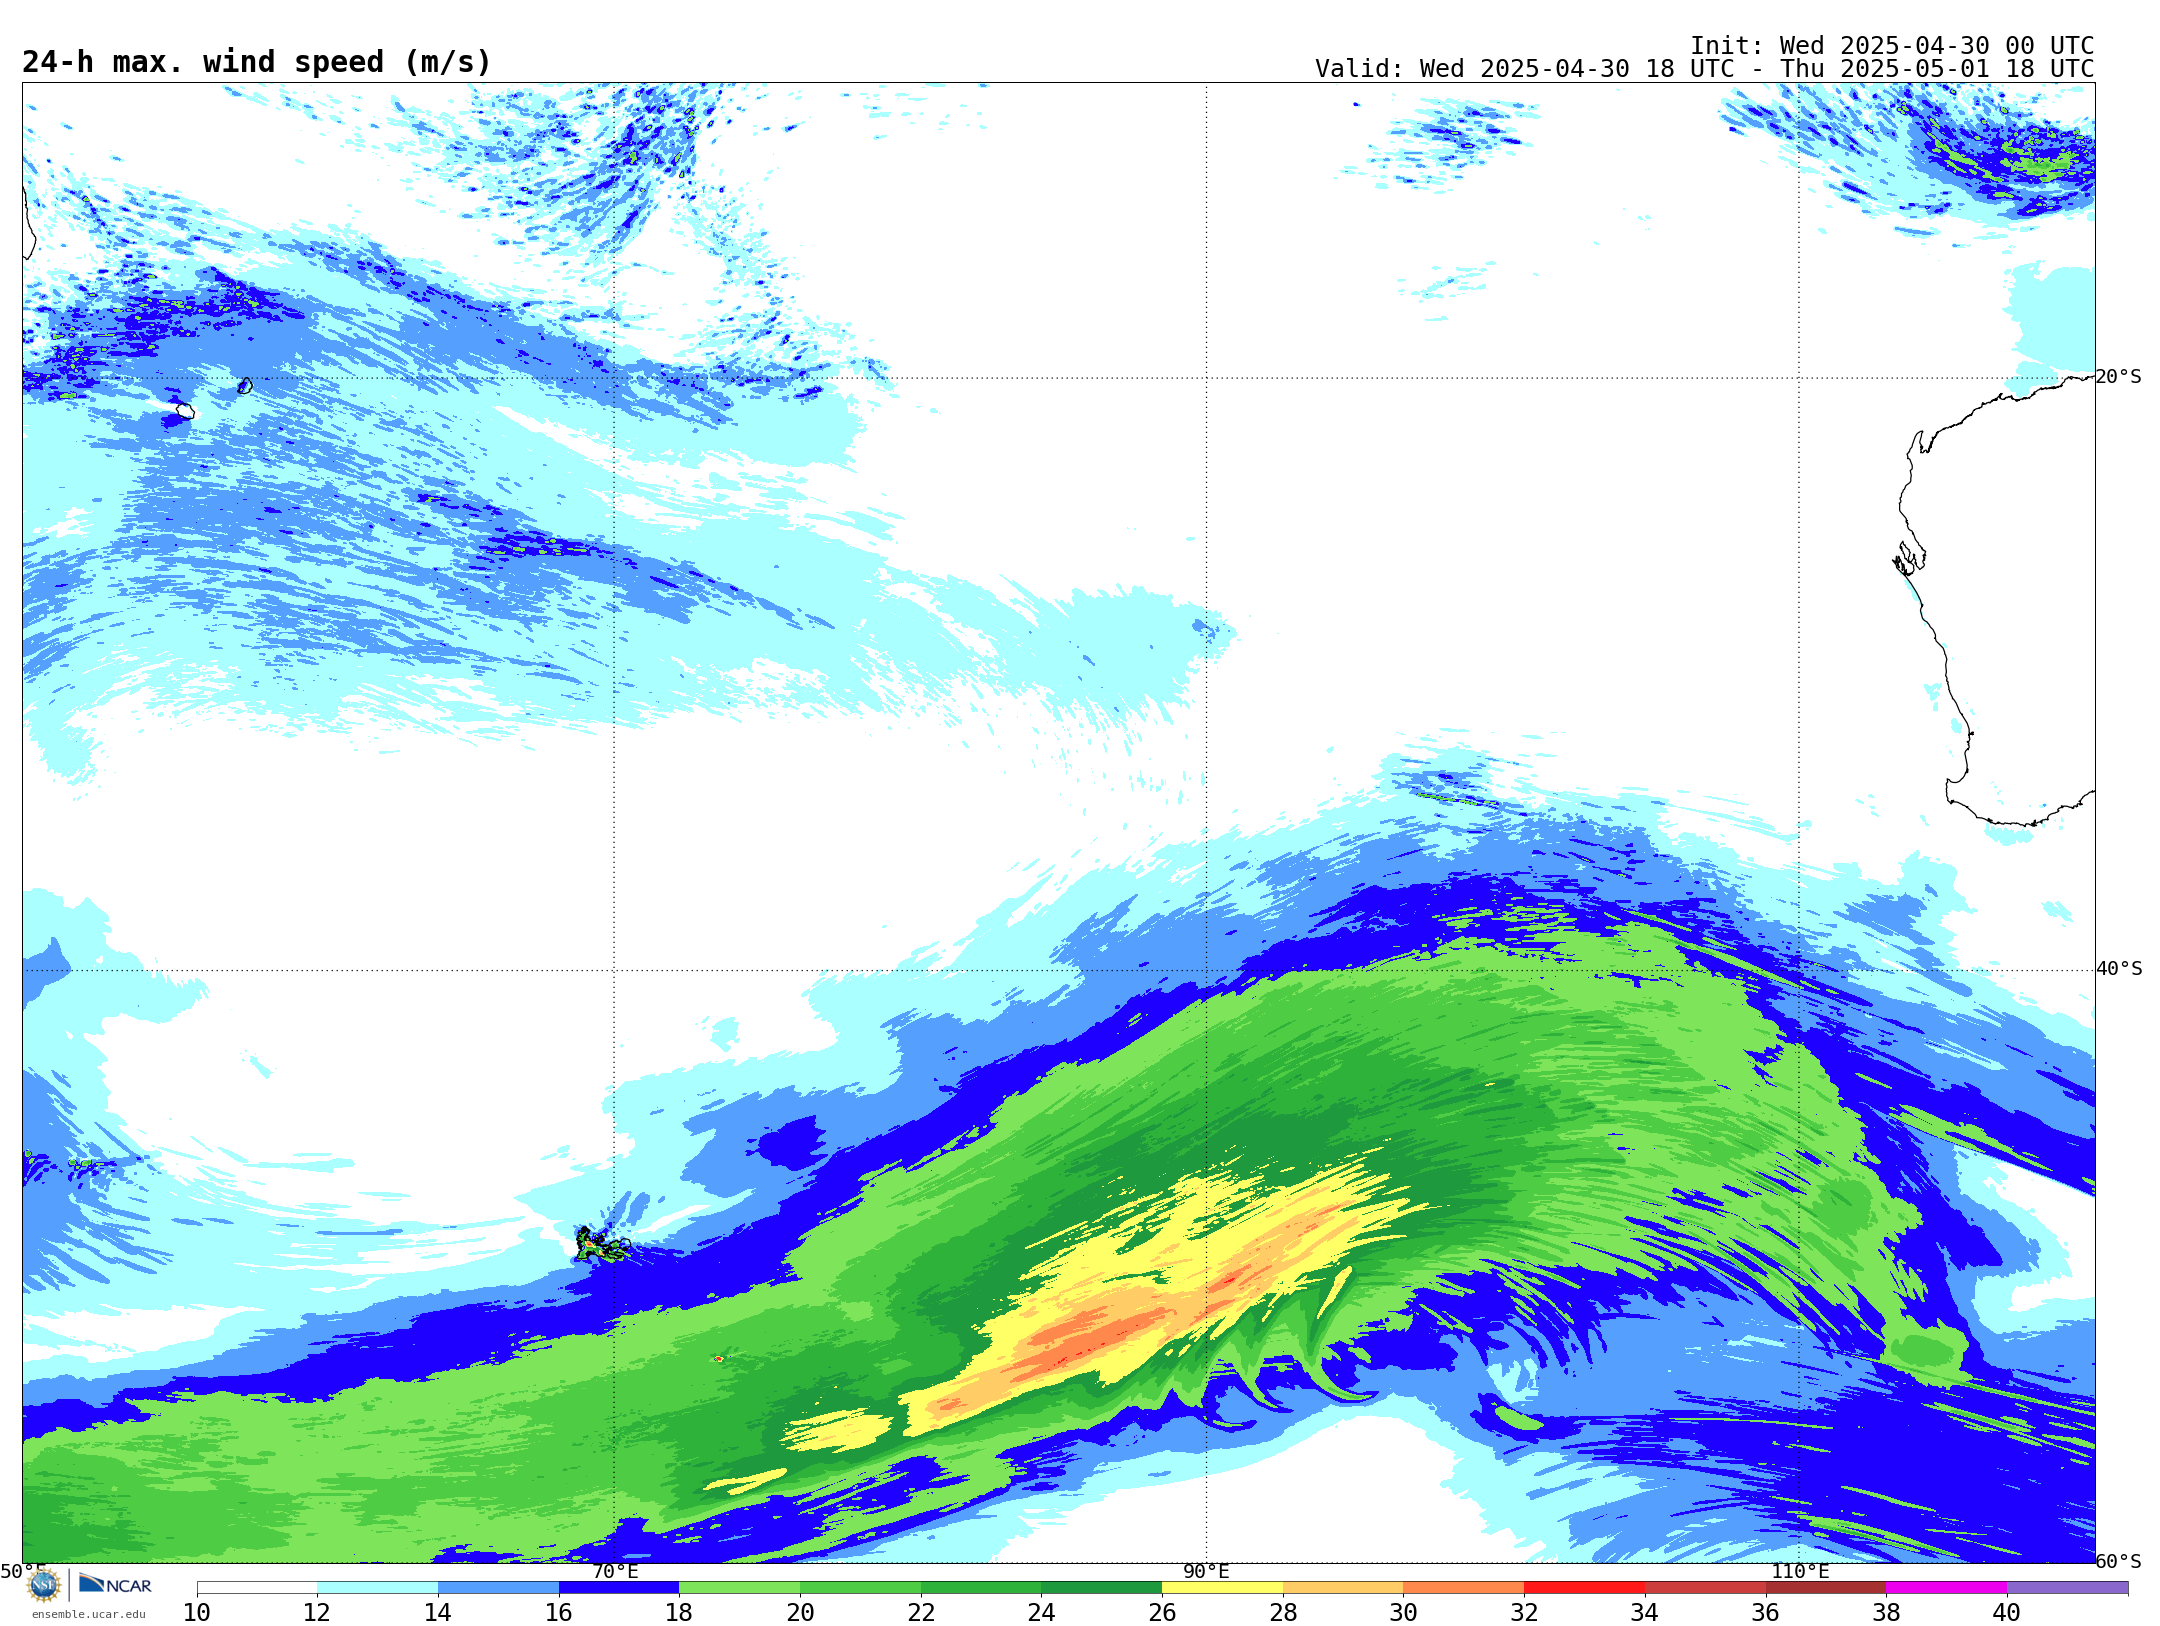Pick the white 10–12 m/s colorbar segment
The image size is (2160, 1626).
(257, 1588)
